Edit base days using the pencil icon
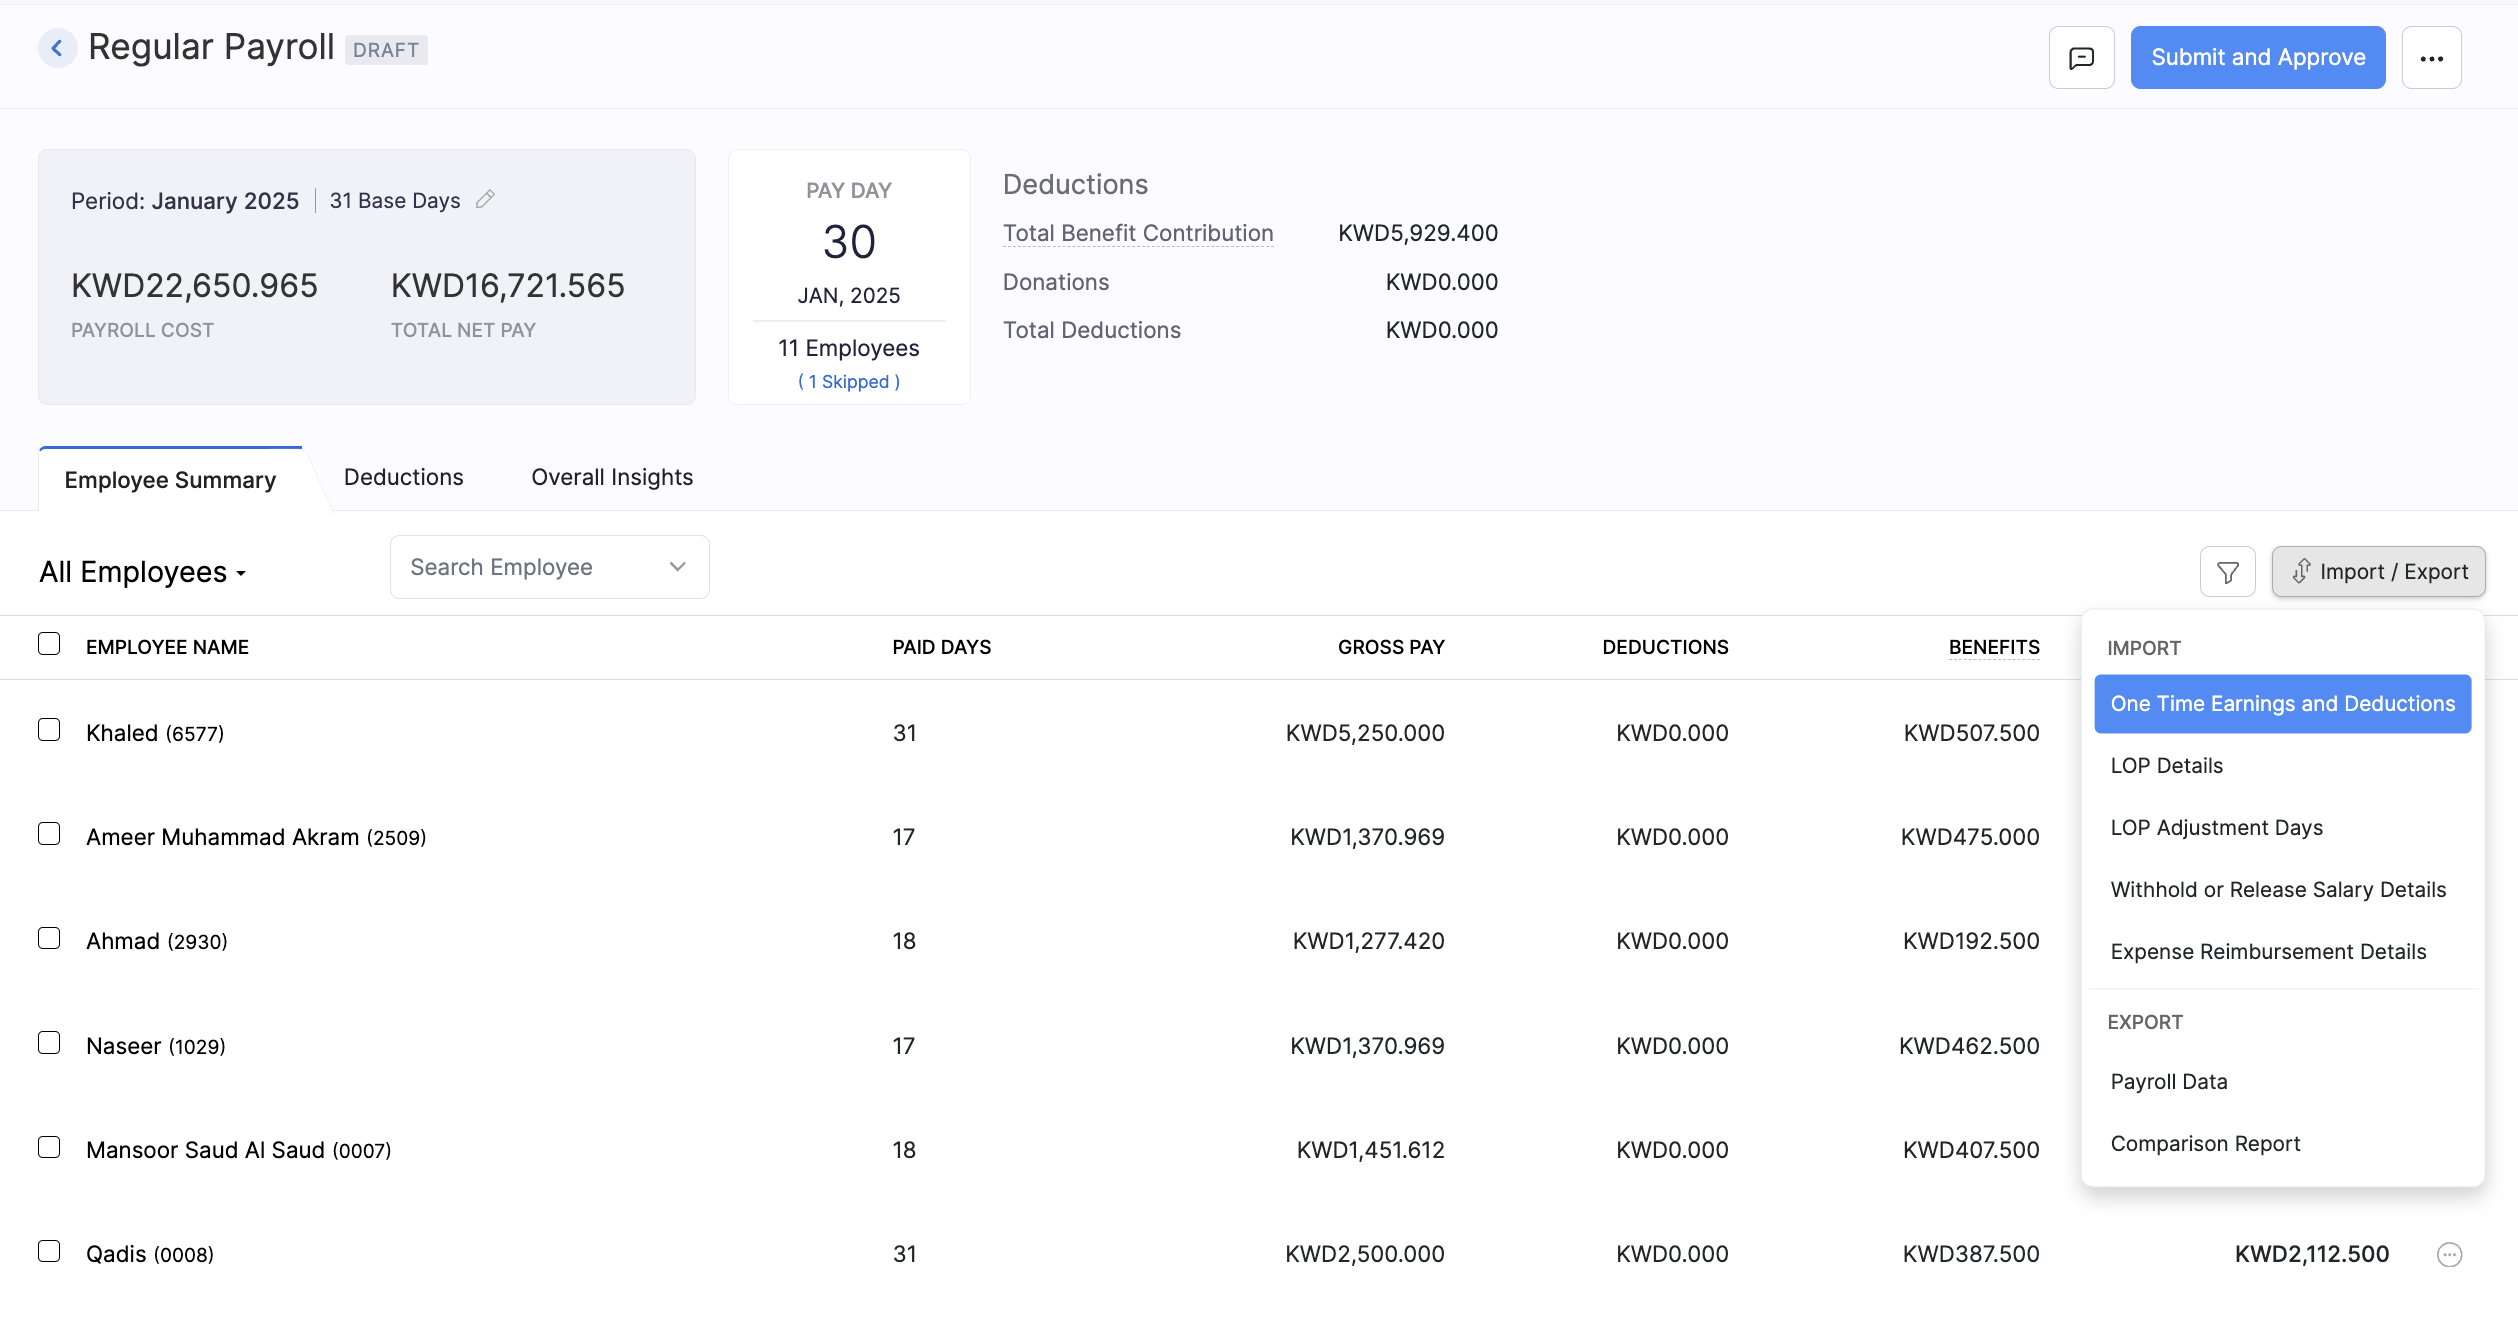The height and width of the screenshot is (1326, 2518). click(x=486, y=199)
